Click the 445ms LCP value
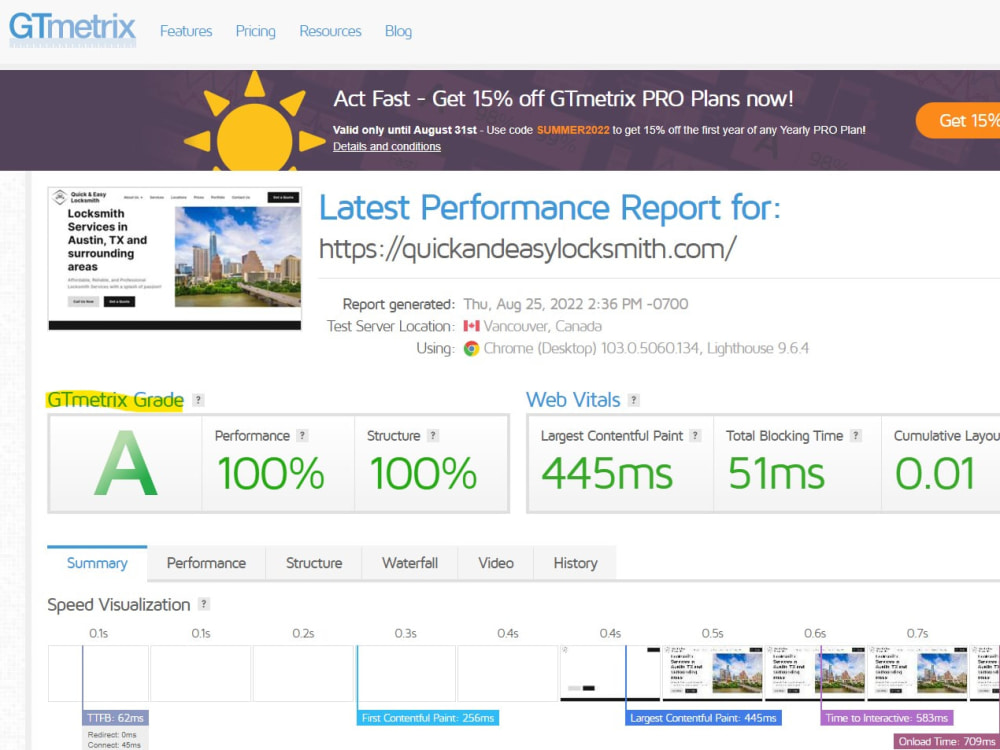This screenshot has width=1000, height=750. (607, 474)
